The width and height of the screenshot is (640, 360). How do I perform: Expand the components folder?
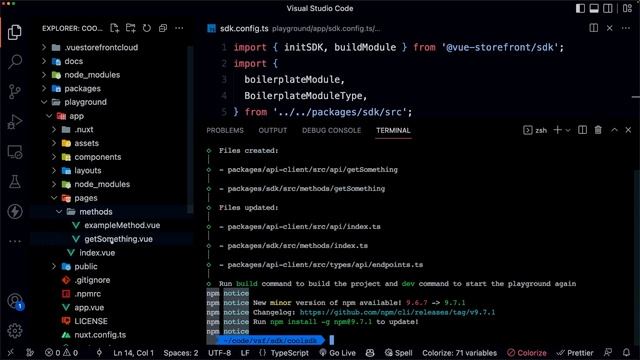pos(54,157)
